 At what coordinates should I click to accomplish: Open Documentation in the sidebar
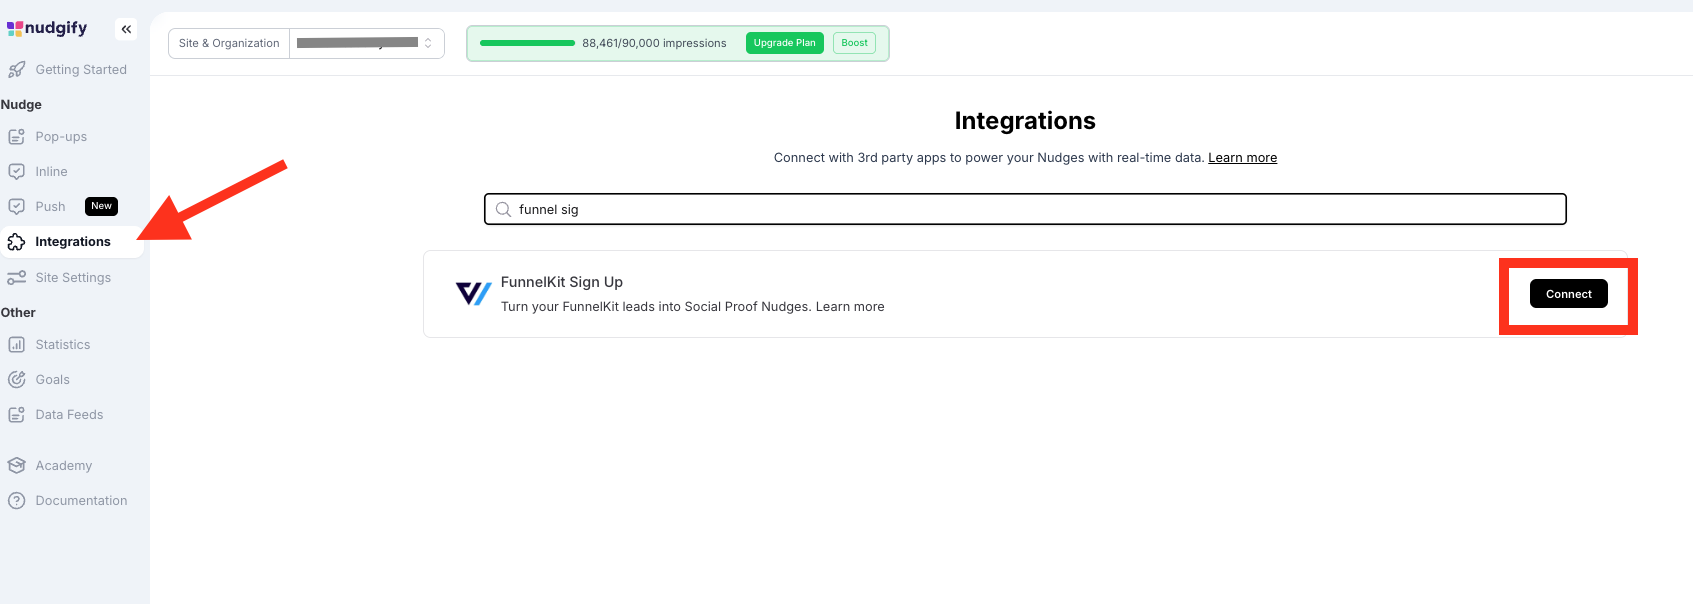point(81,501)
